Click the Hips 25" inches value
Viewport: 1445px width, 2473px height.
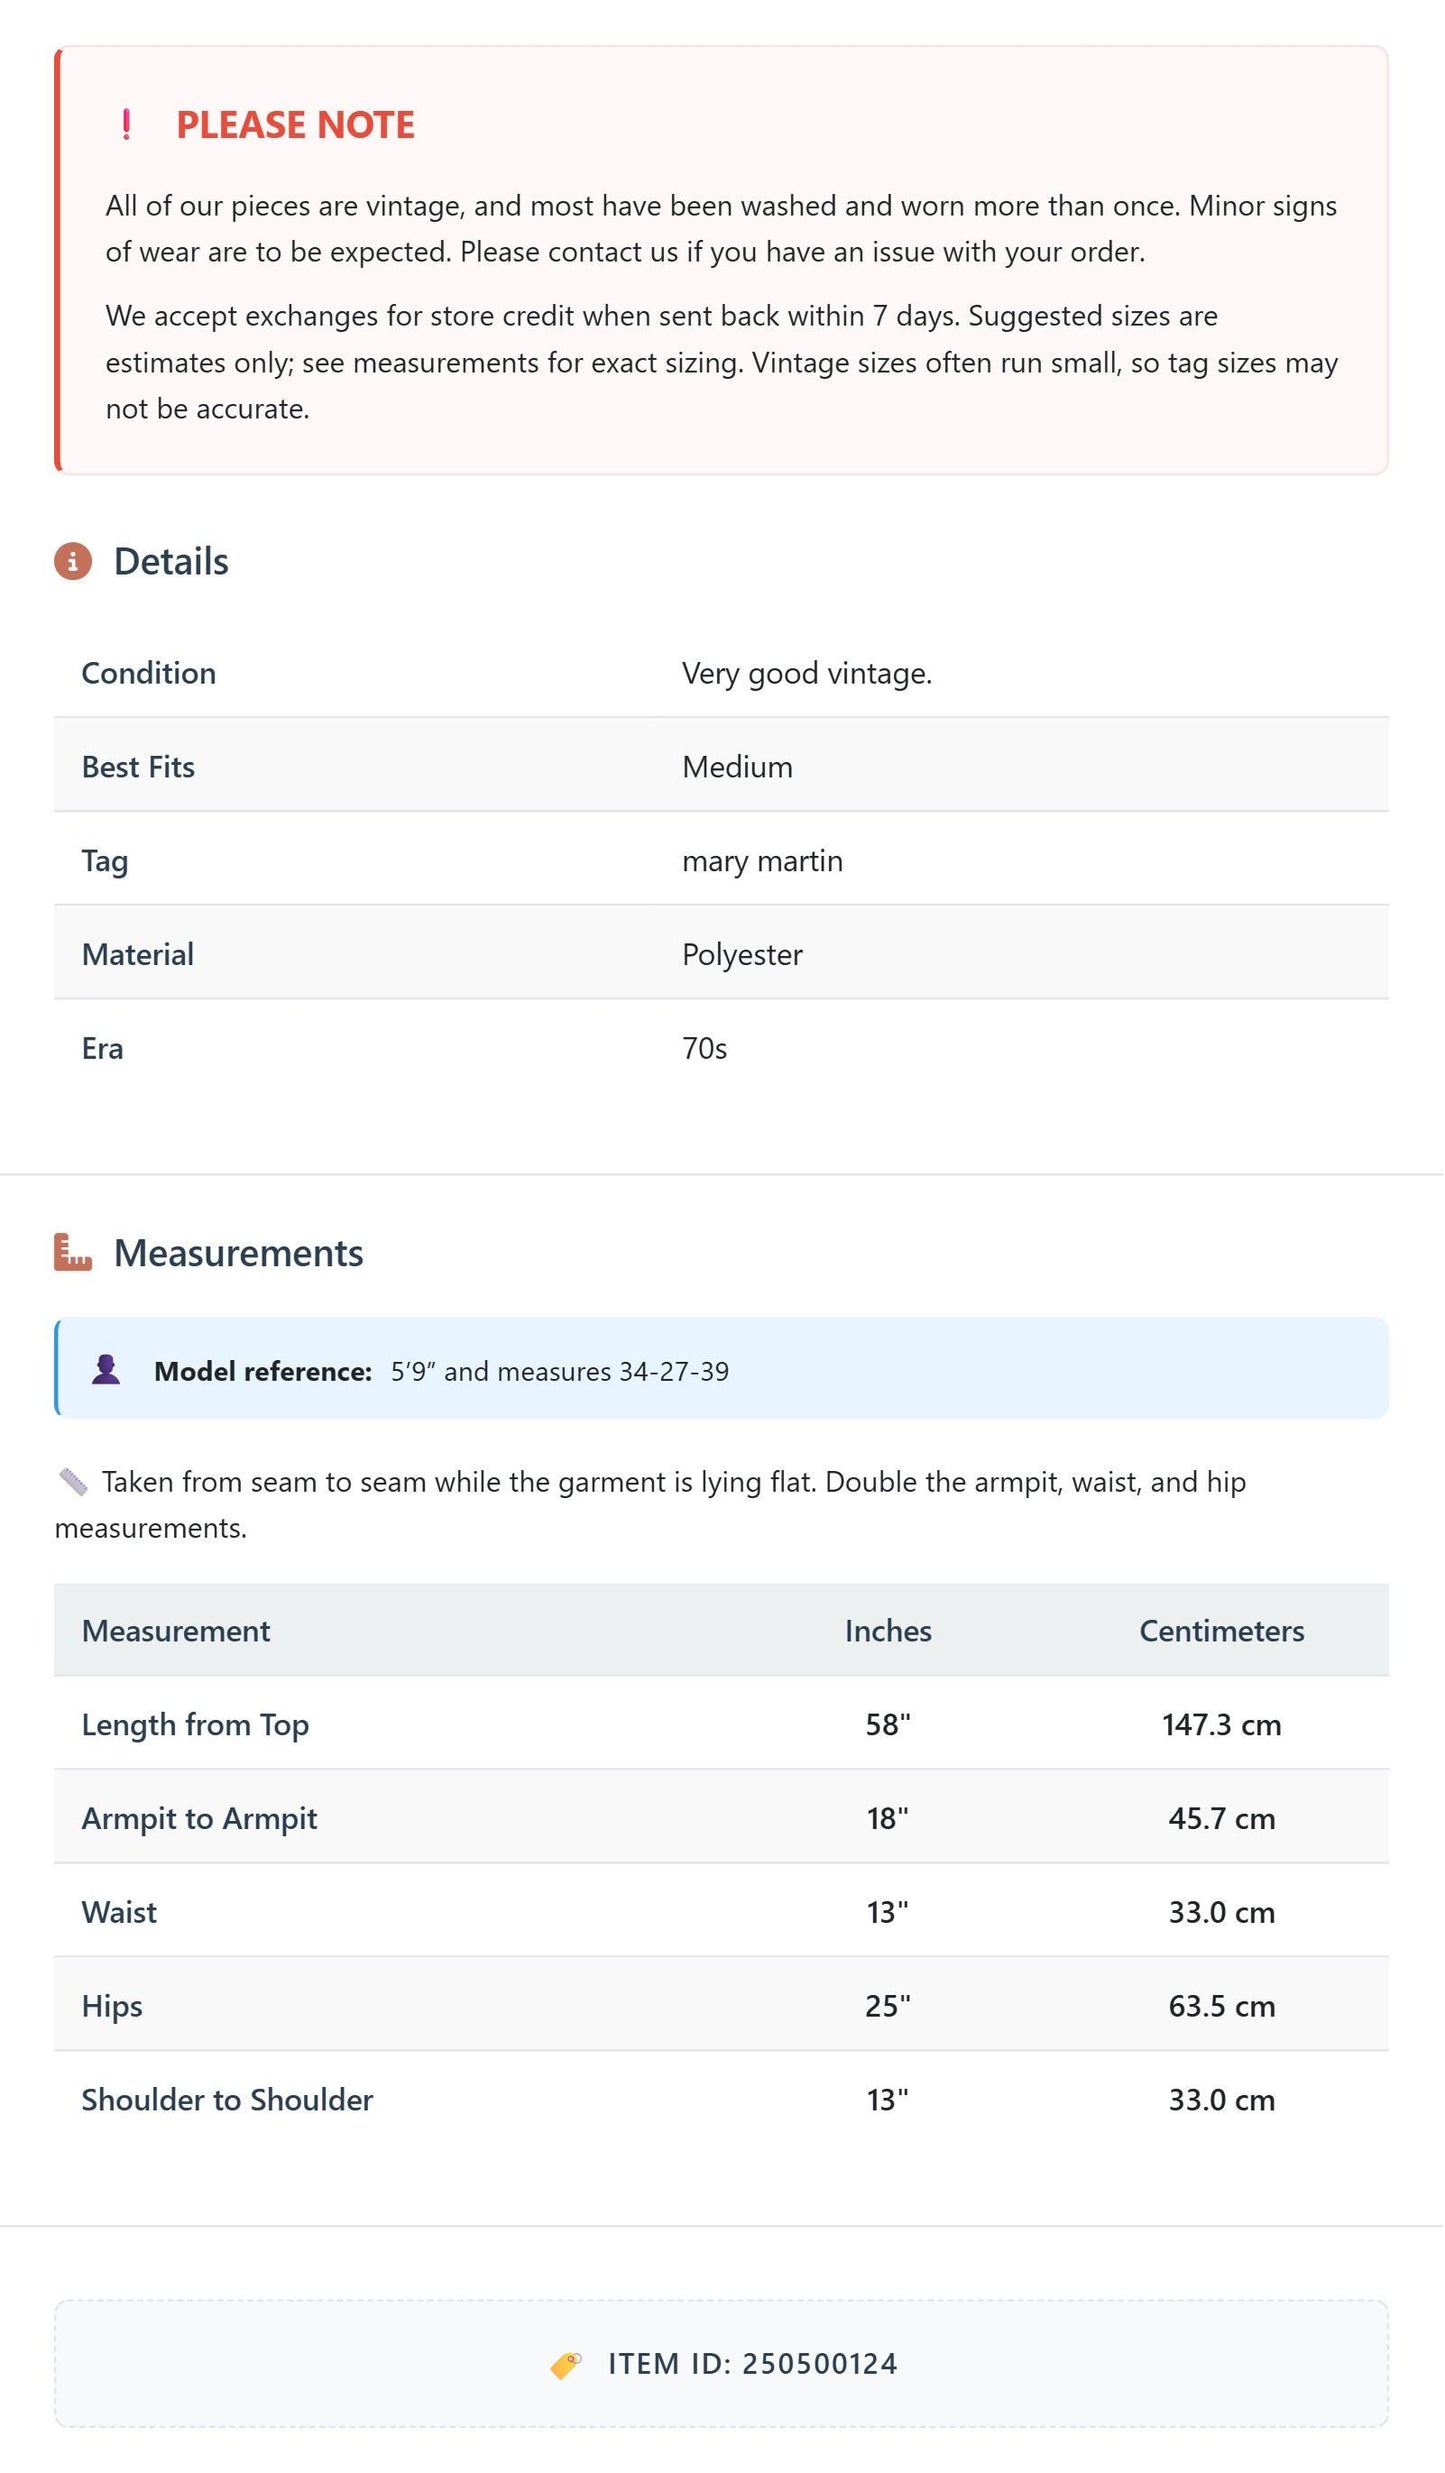(888, 2006)
